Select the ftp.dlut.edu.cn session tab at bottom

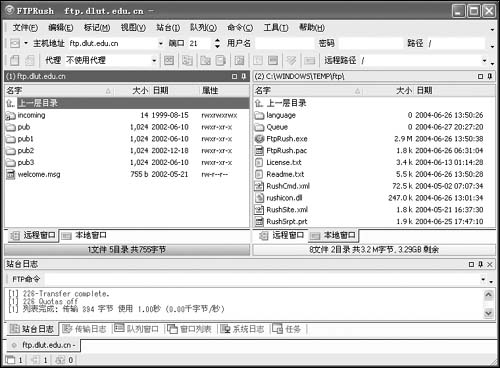click(43, 345)
